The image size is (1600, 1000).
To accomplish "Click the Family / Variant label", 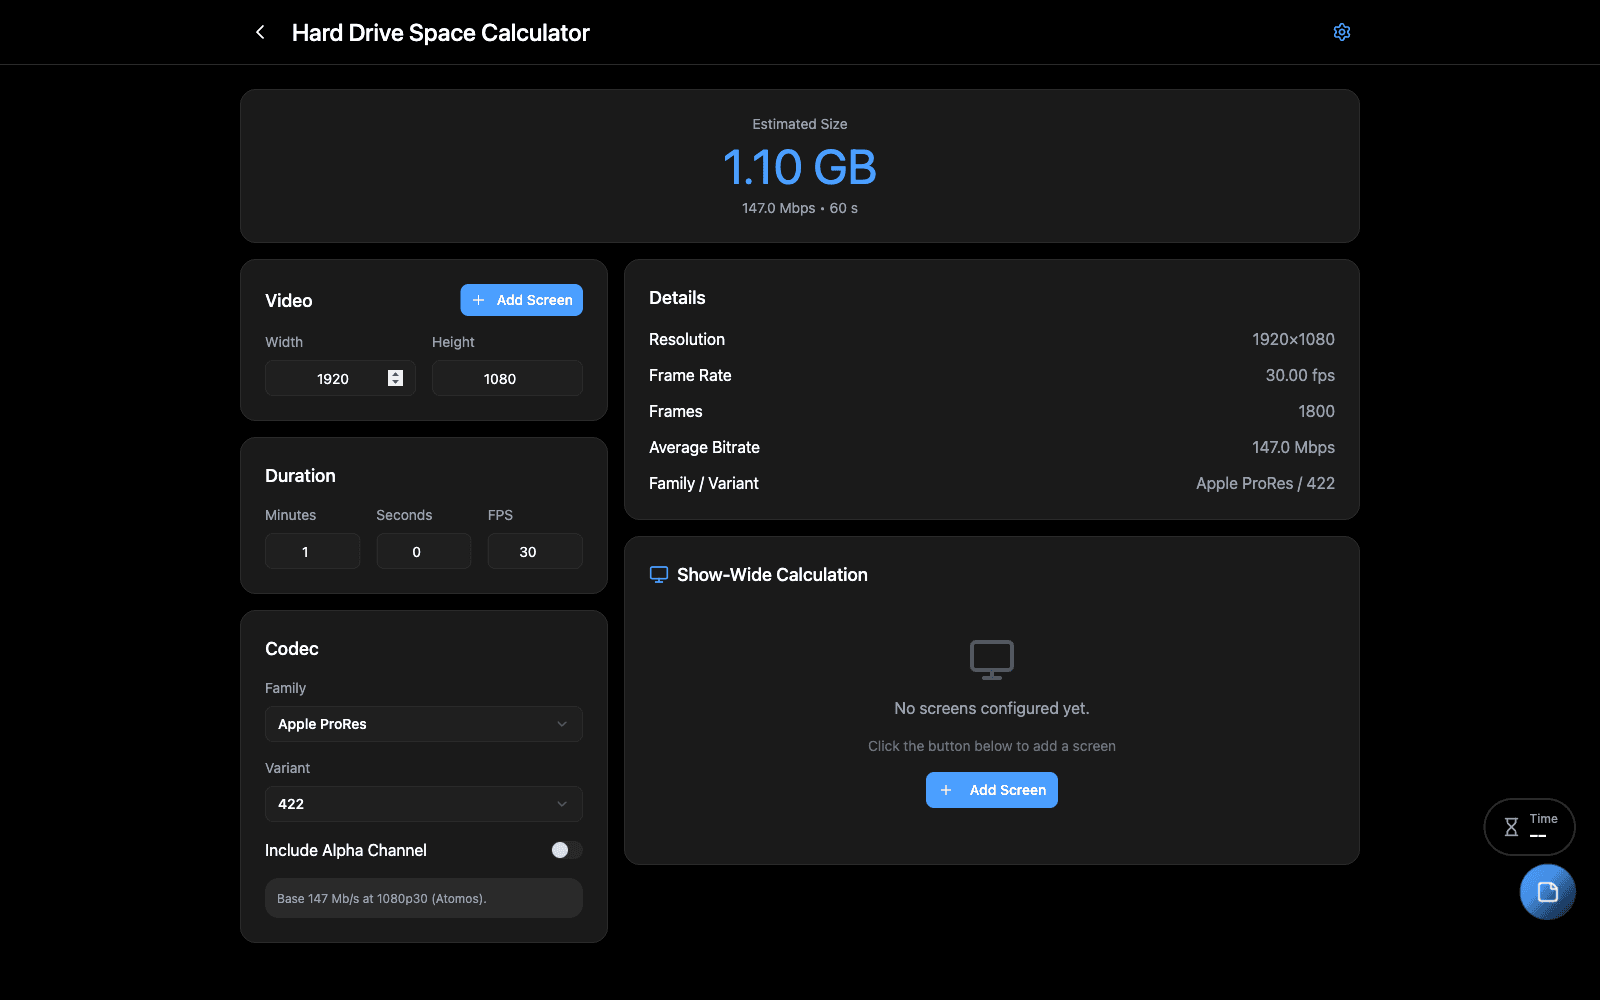I will coord(704,483).
